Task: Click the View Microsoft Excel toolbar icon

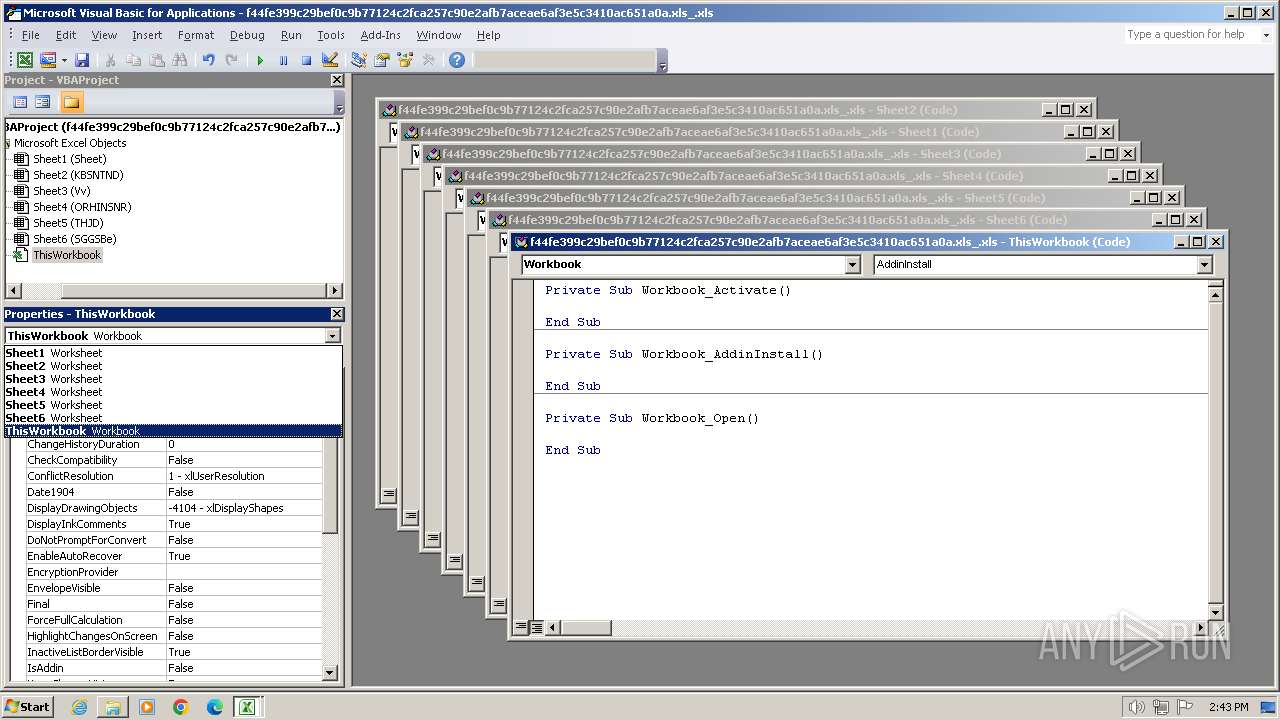Action: (x=25, y=60)
